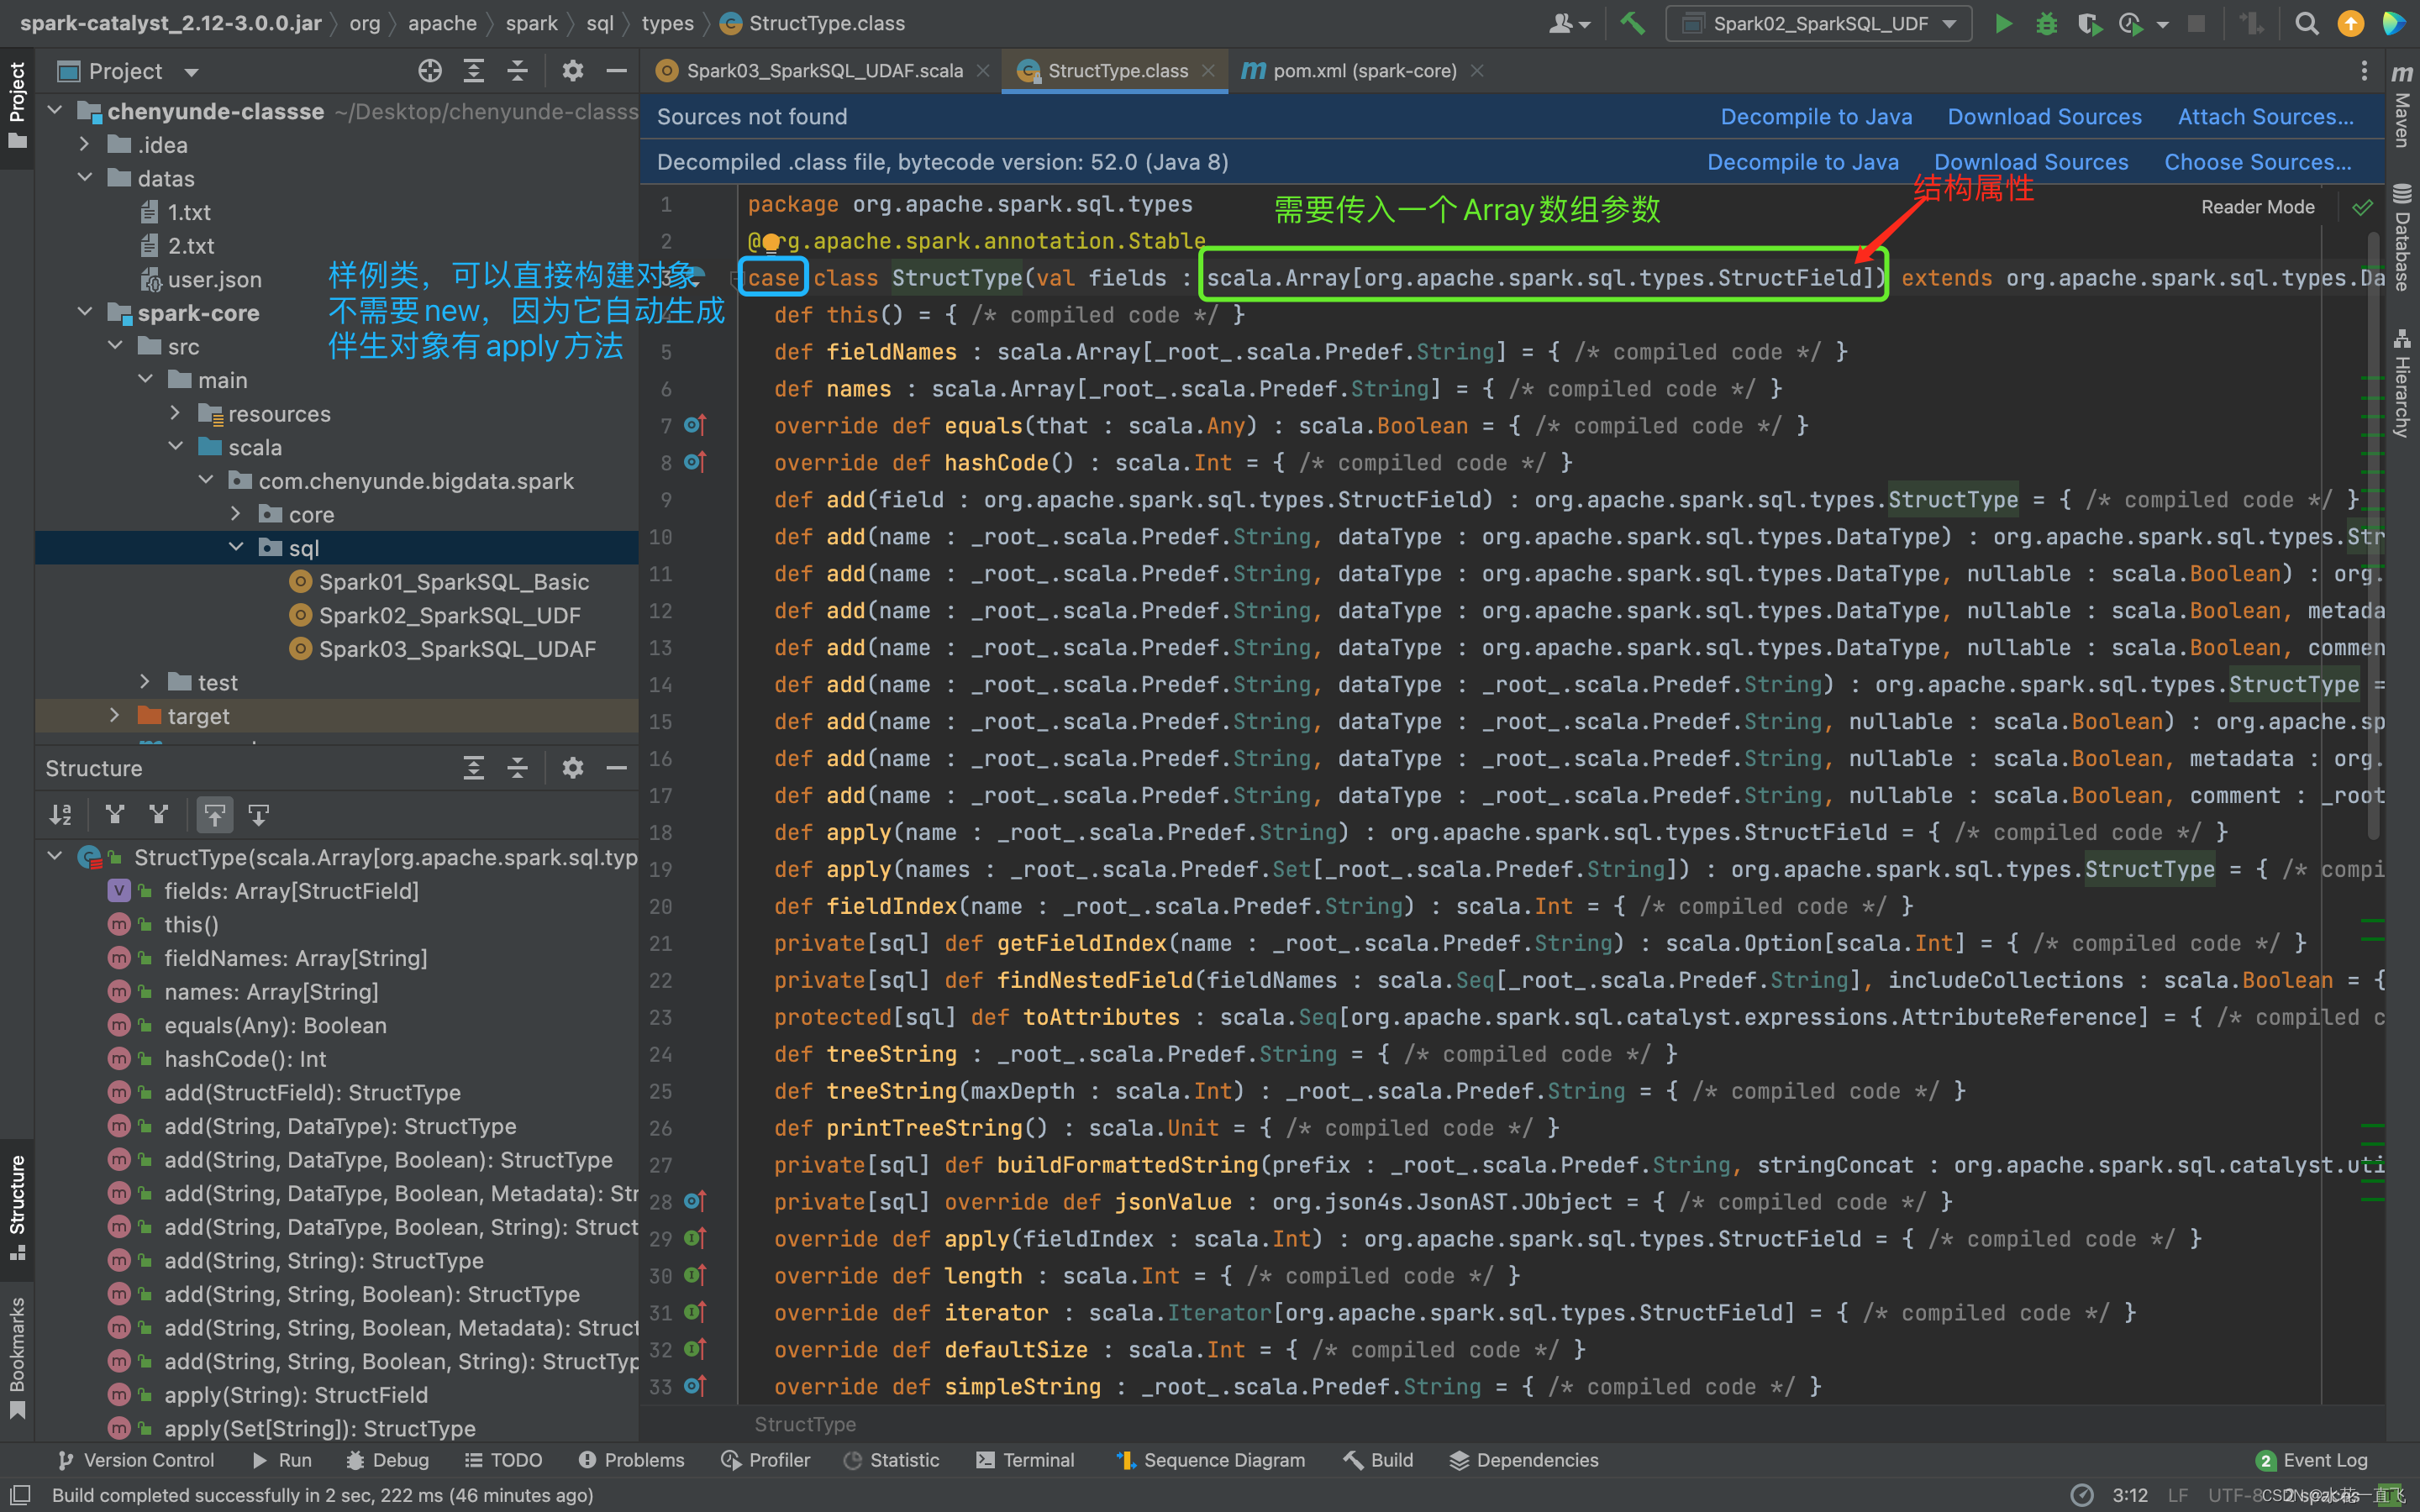Expand the core package

[236, 514]
